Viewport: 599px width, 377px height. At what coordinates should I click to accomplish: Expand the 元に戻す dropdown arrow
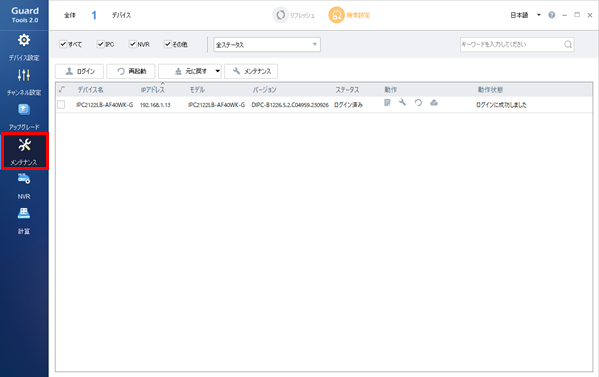pyautogui.click(x=217, y=71)
